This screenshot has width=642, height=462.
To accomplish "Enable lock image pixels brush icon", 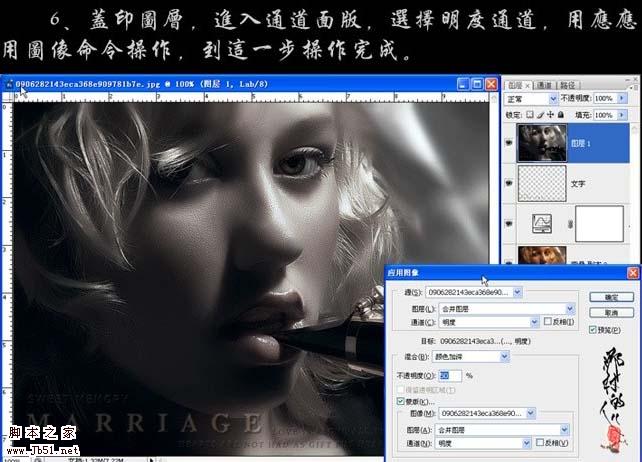I will (540, 115).
